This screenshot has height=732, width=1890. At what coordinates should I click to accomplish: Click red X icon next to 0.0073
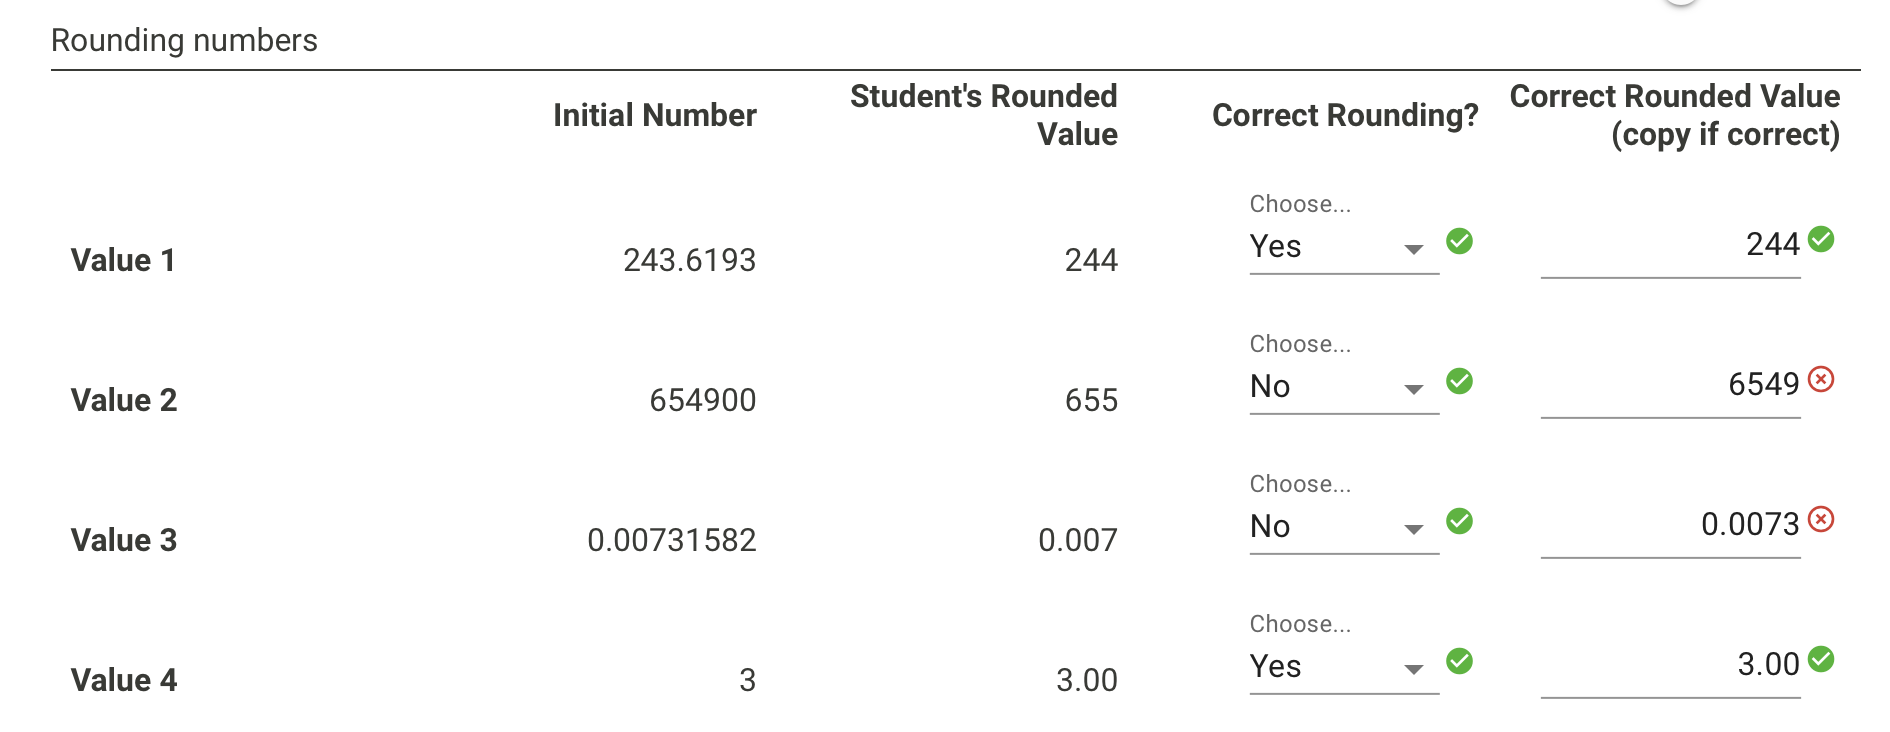coord(1821,520)
